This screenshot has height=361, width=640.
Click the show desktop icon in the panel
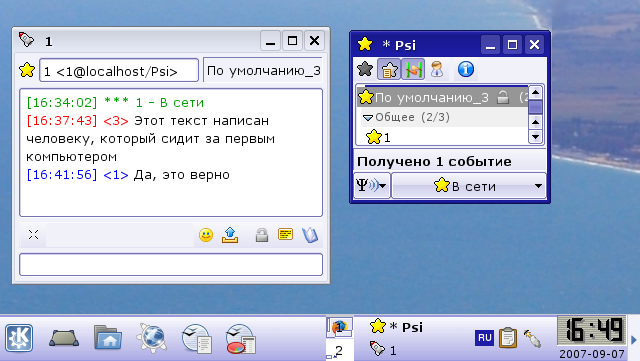click(x=64, y=338)
